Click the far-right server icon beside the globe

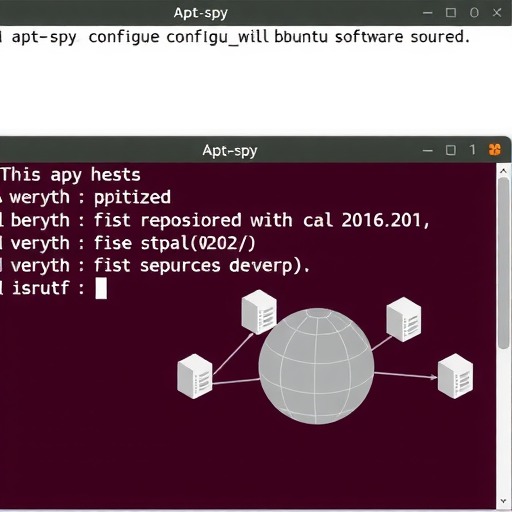(x=455, y=376)
